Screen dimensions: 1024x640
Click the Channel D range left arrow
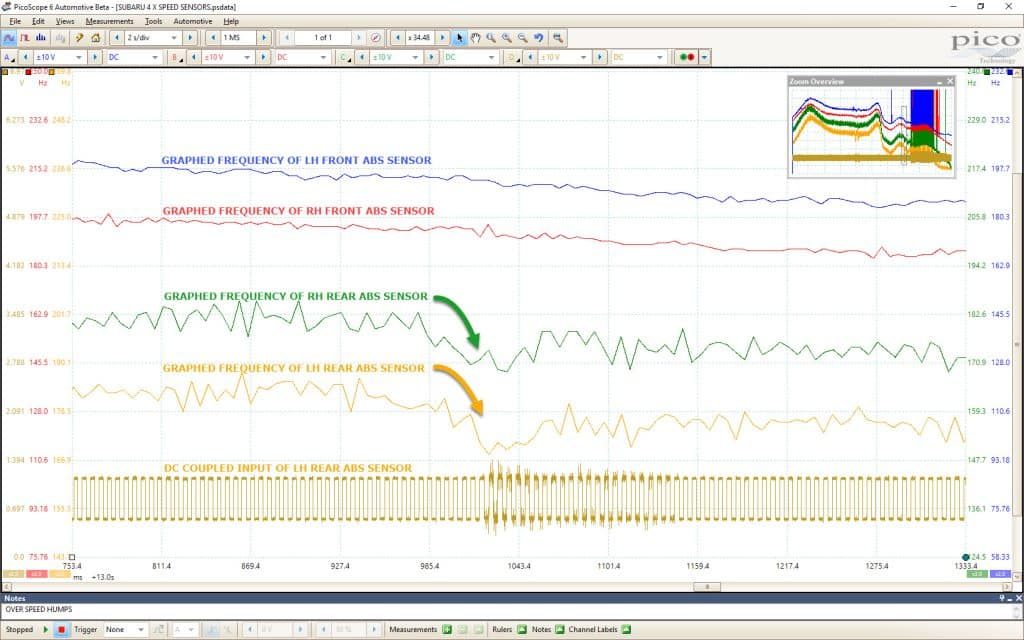[x=530, y=57]
